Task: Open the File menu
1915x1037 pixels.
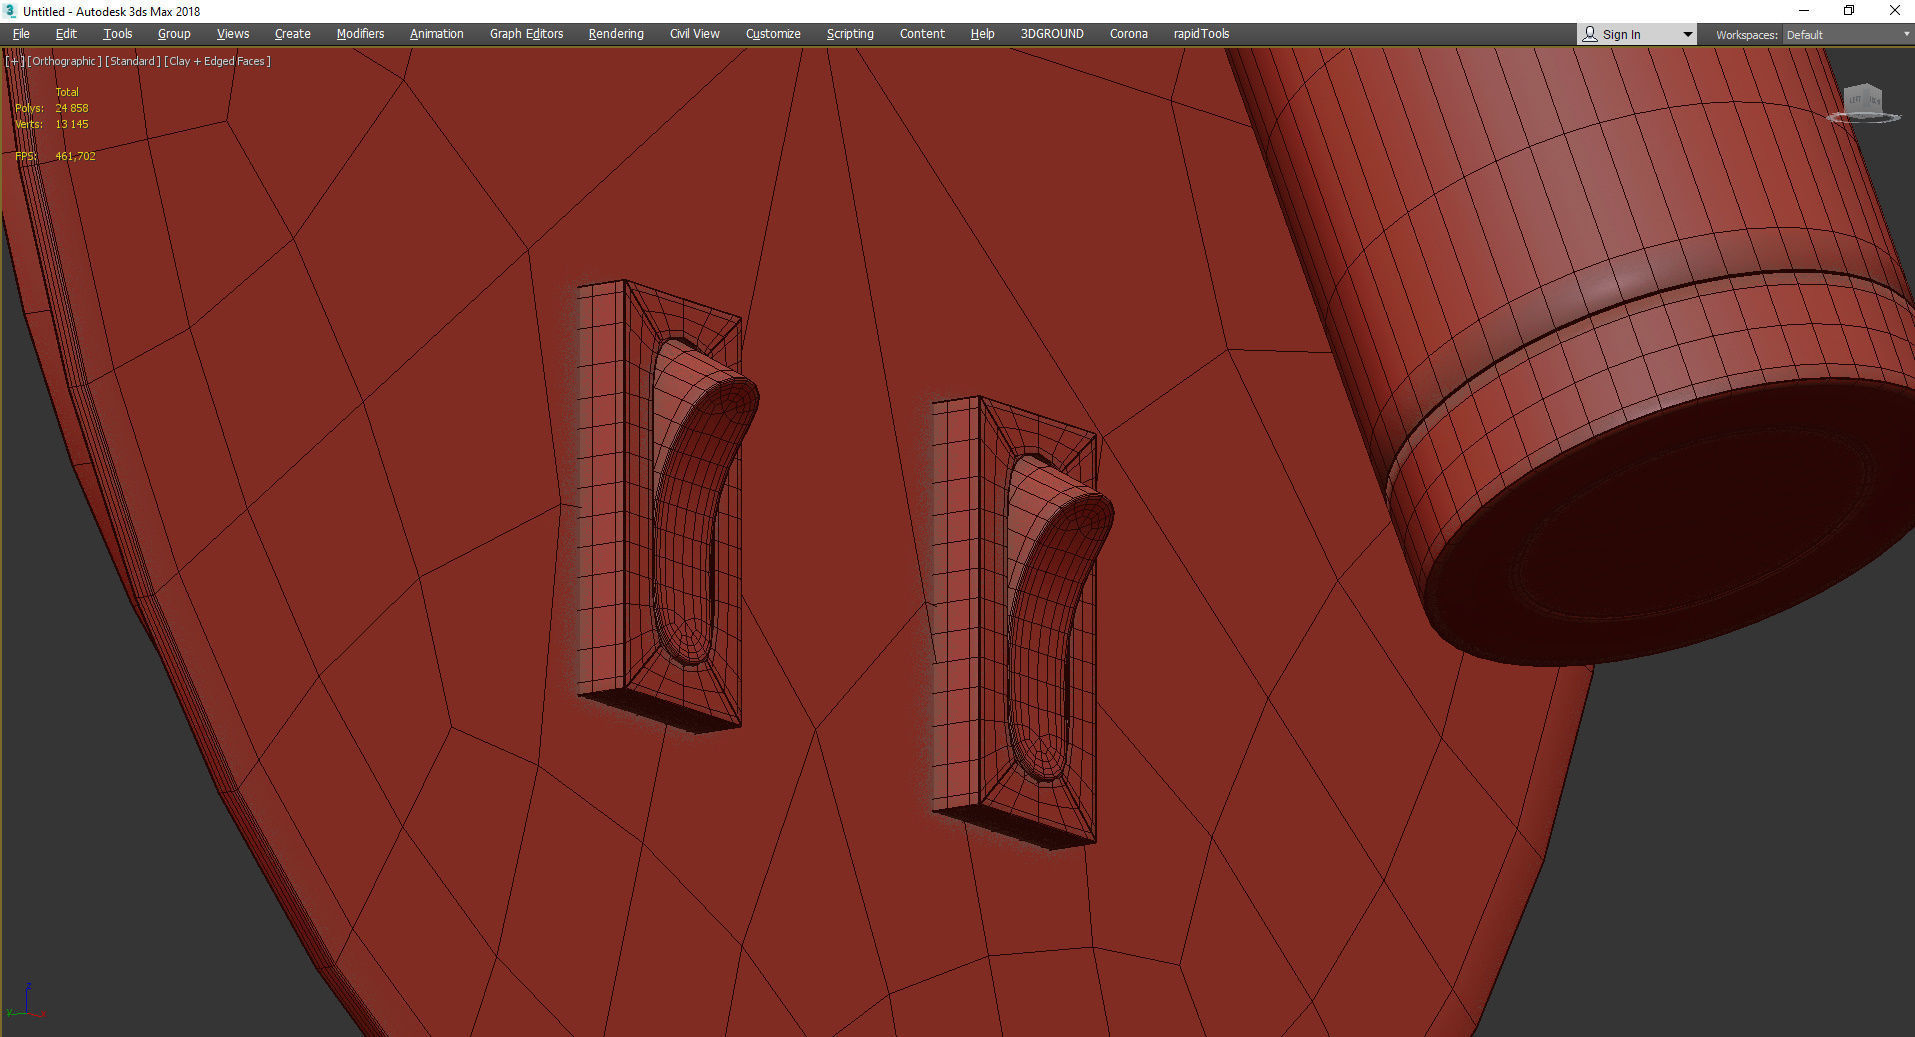Action: point(21,34)
